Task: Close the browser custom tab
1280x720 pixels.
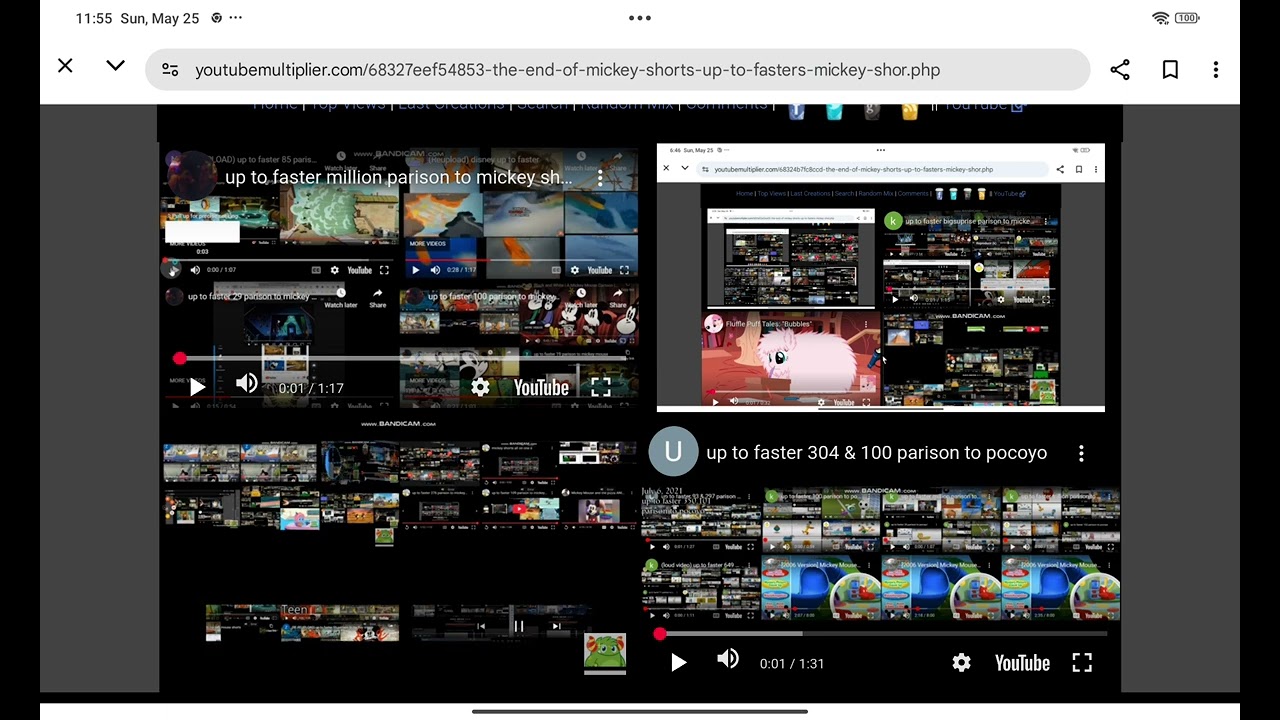Action: tap(65, 66)
